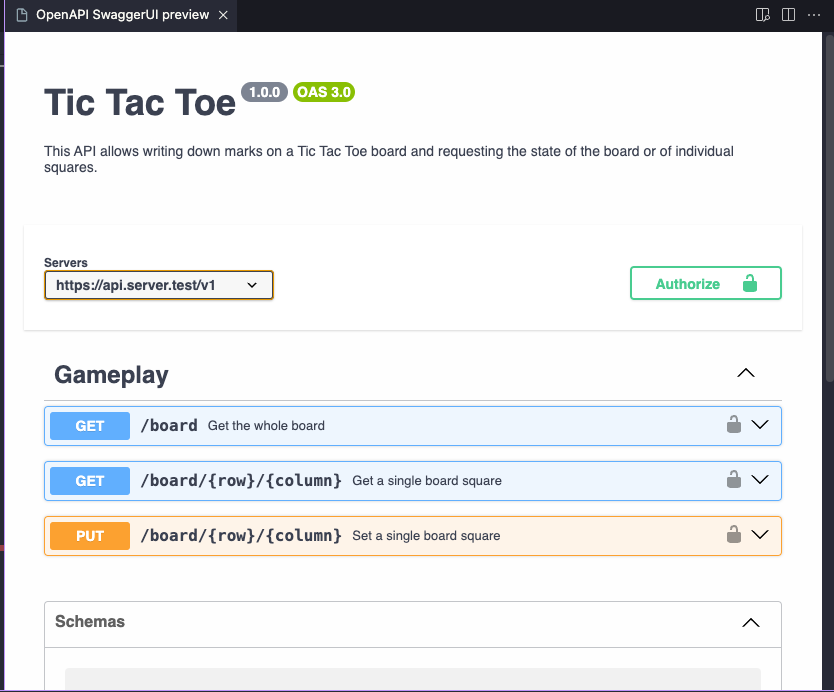The width and height of the screenshot is (834, 692).
Task: Open the more actions ellipsis menu
Action: click(815, 15)
